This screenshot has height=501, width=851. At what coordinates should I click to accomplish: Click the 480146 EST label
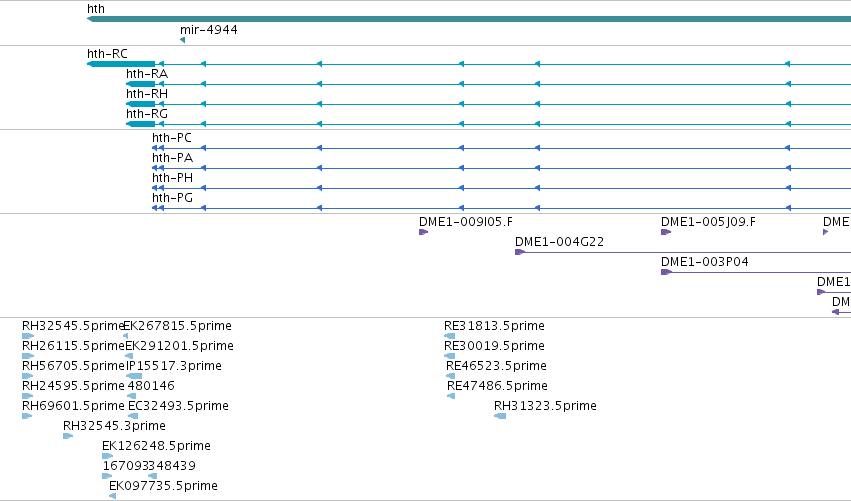tap(151, 386)
